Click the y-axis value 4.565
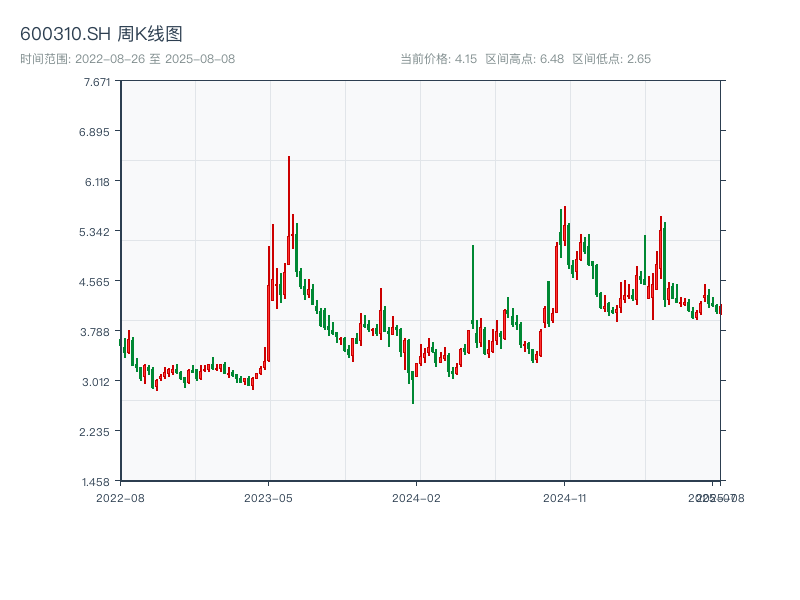Image resolution: width=800 pixels, height=600 pixels. pos(94,282)
